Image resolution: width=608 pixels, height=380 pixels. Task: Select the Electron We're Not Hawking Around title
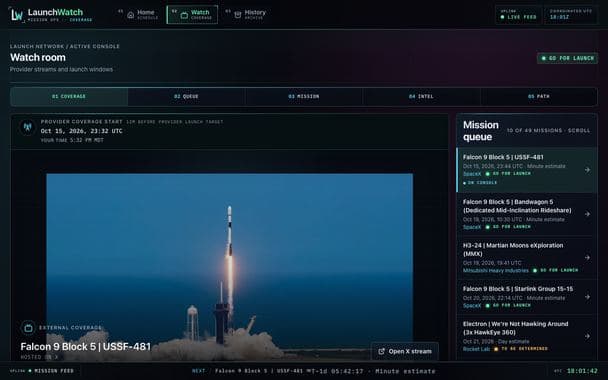[515, 328]
